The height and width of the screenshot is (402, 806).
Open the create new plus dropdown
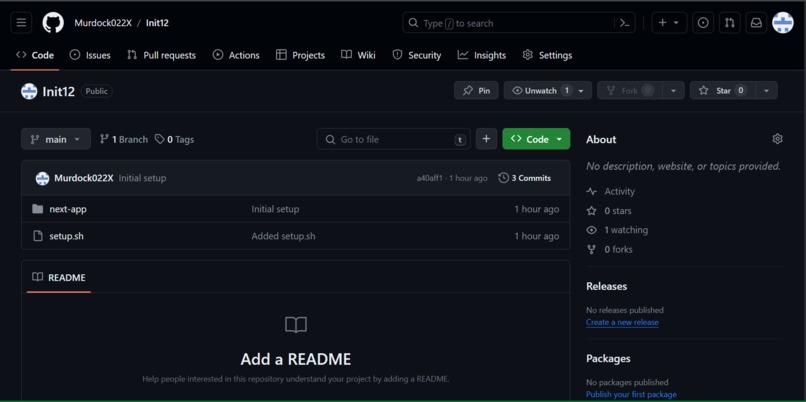coord(669,23)
